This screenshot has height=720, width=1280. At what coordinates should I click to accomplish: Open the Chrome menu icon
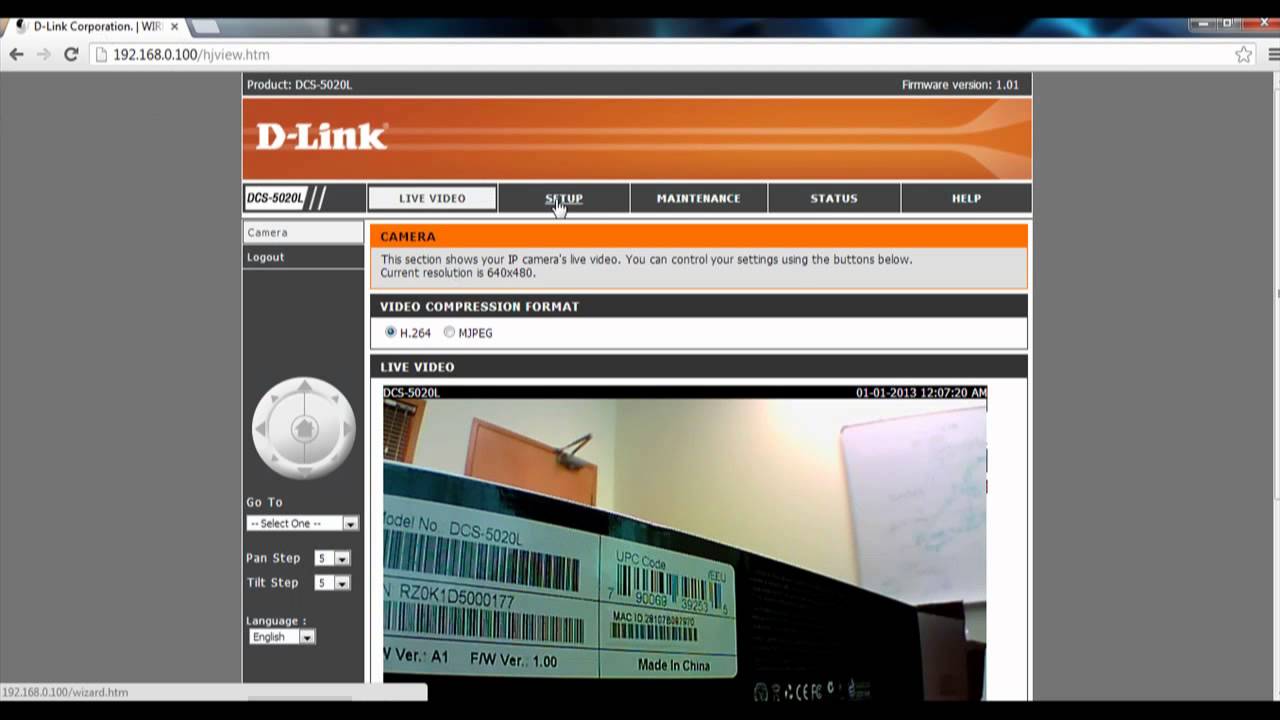(1273, 55)
